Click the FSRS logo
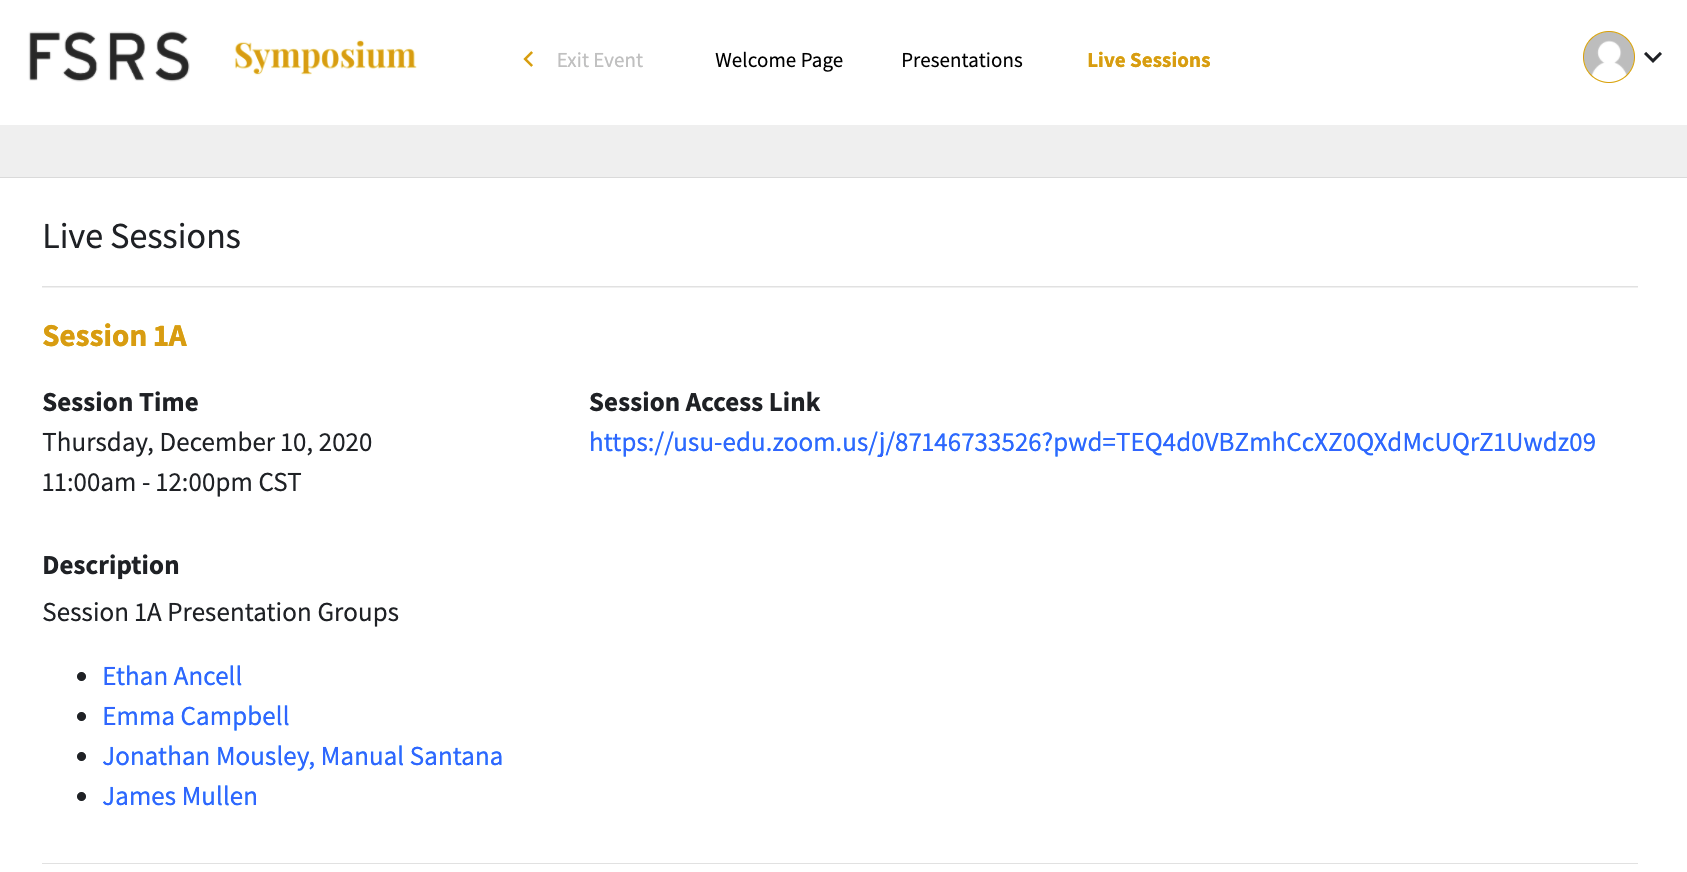Screen dimensions: 1687x872 click(109, 57)
